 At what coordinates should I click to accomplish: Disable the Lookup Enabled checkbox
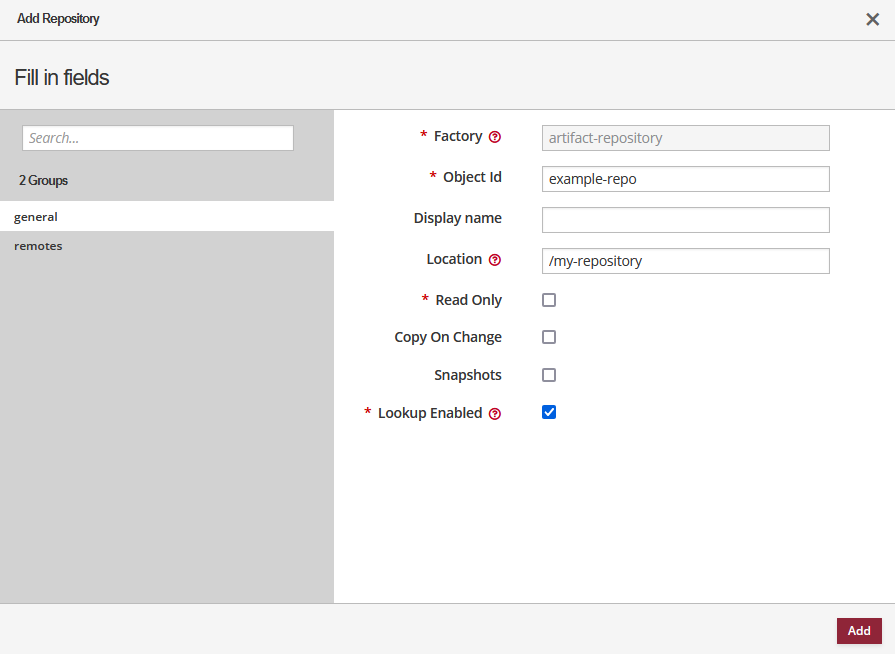click(x=549, y=411)
